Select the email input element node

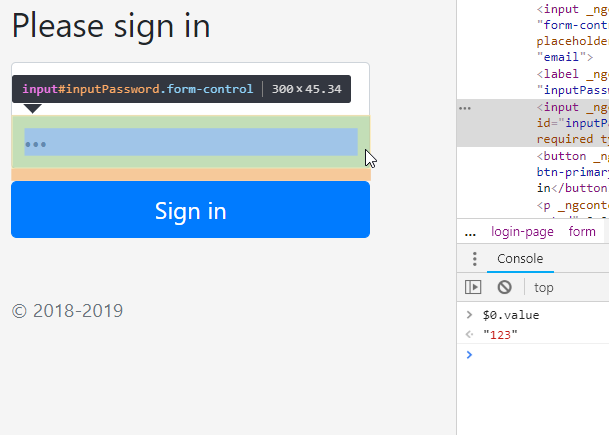pos(572,33)
